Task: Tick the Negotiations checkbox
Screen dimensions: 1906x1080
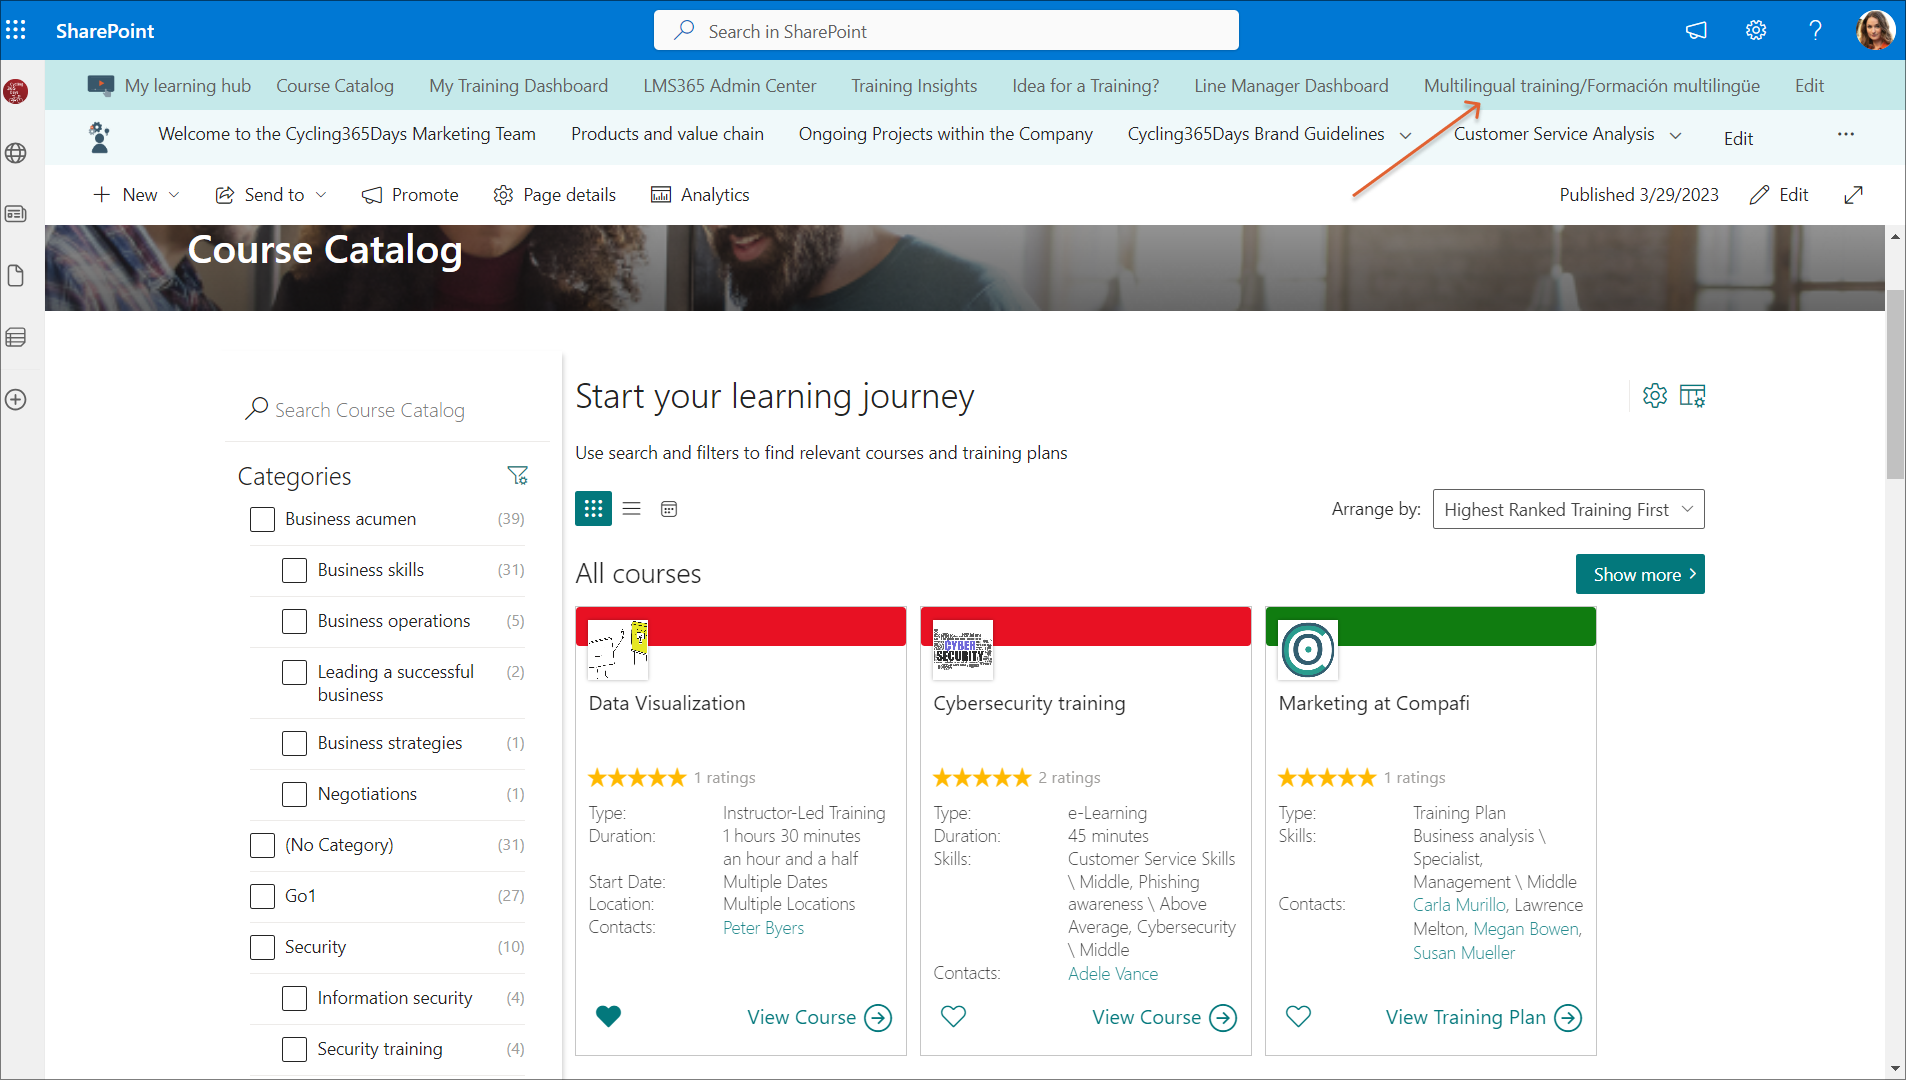Action: click(294, 794)
